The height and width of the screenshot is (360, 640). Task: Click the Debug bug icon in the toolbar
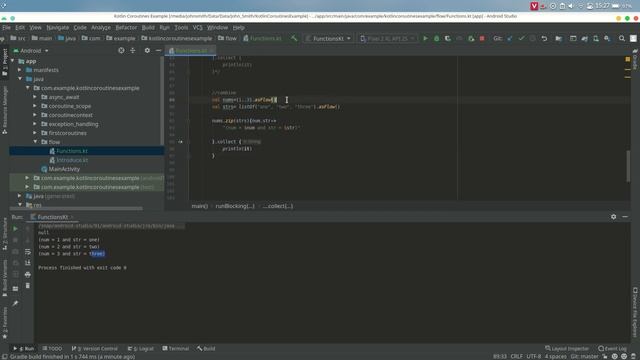[436, 38]
